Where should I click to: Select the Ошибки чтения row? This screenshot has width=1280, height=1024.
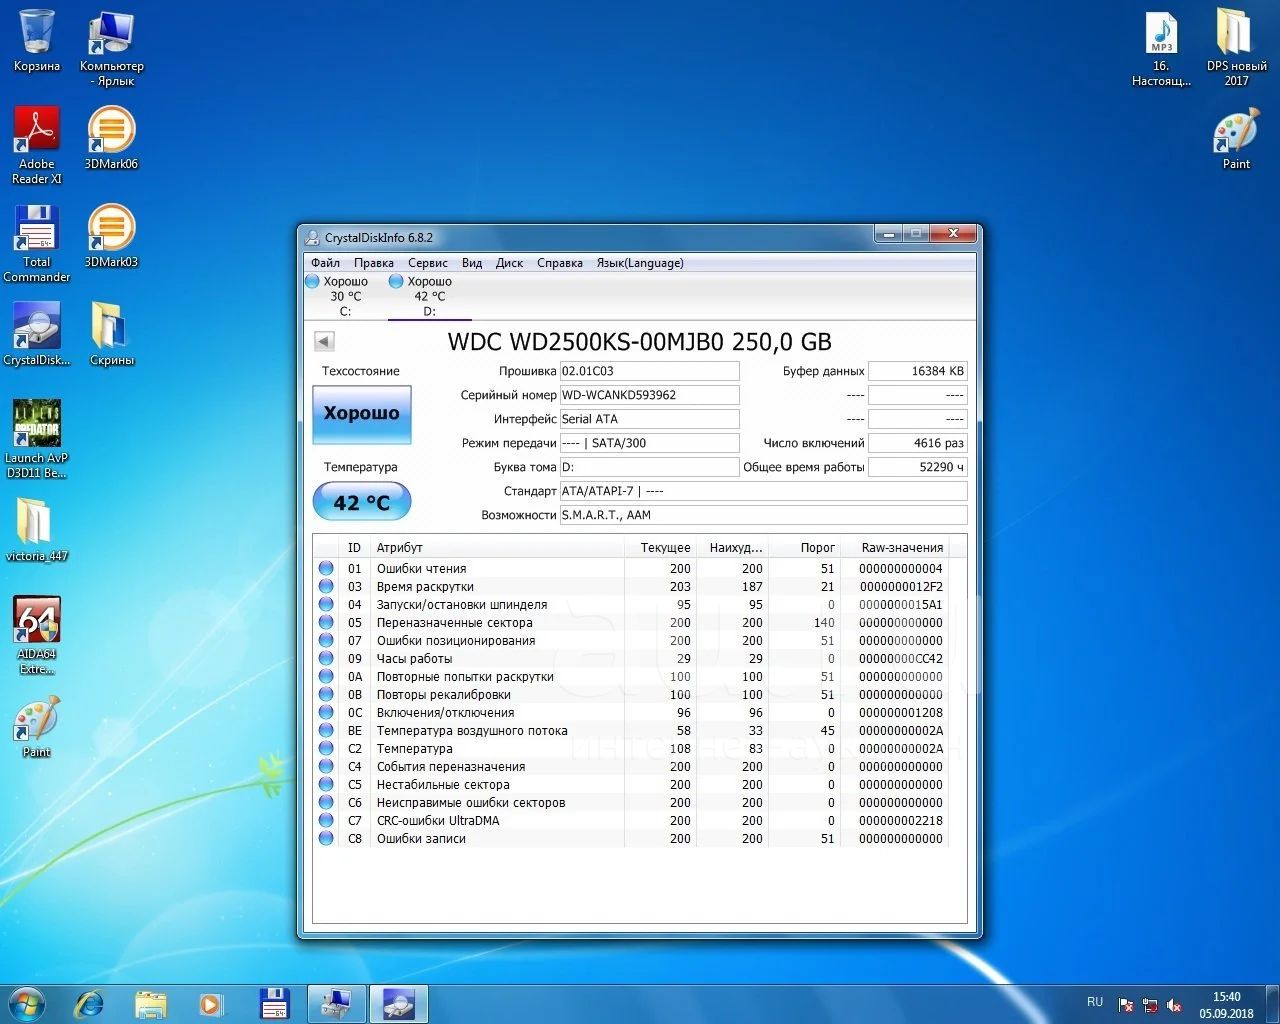point(631,569)
